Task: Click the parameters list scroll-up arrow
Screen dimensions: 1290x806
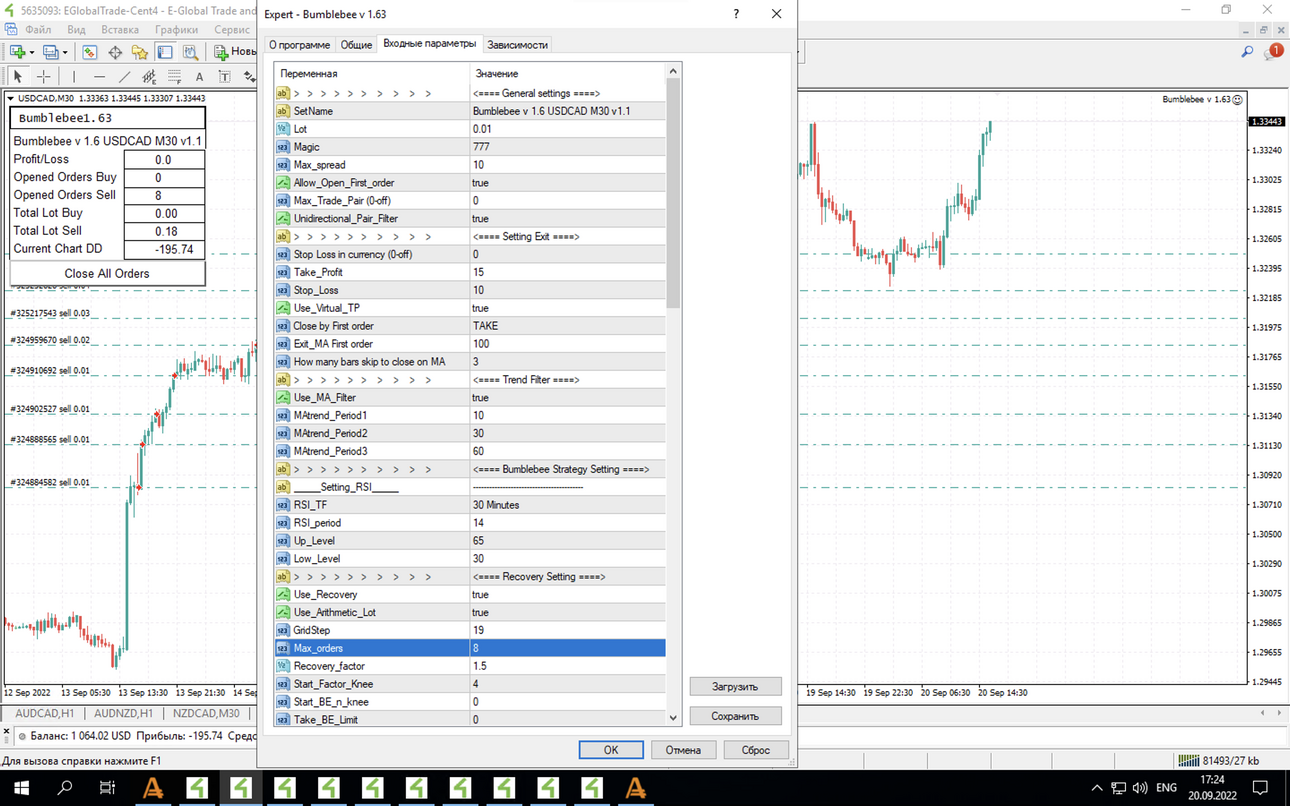Action: pos(673,71)
